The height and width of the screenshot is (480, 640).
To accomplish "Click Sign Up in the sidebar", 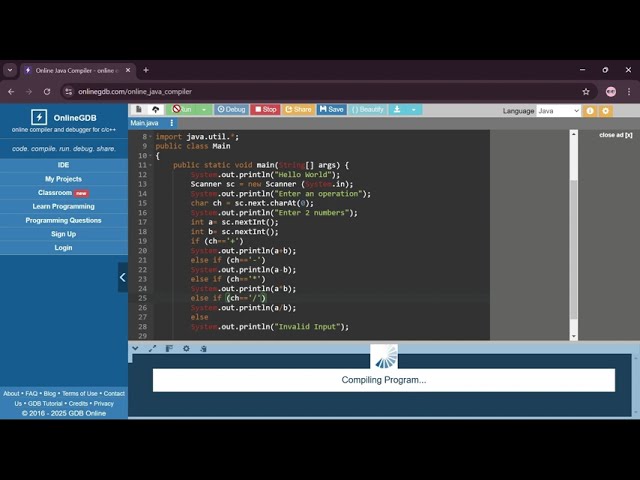I will point(63,234).
